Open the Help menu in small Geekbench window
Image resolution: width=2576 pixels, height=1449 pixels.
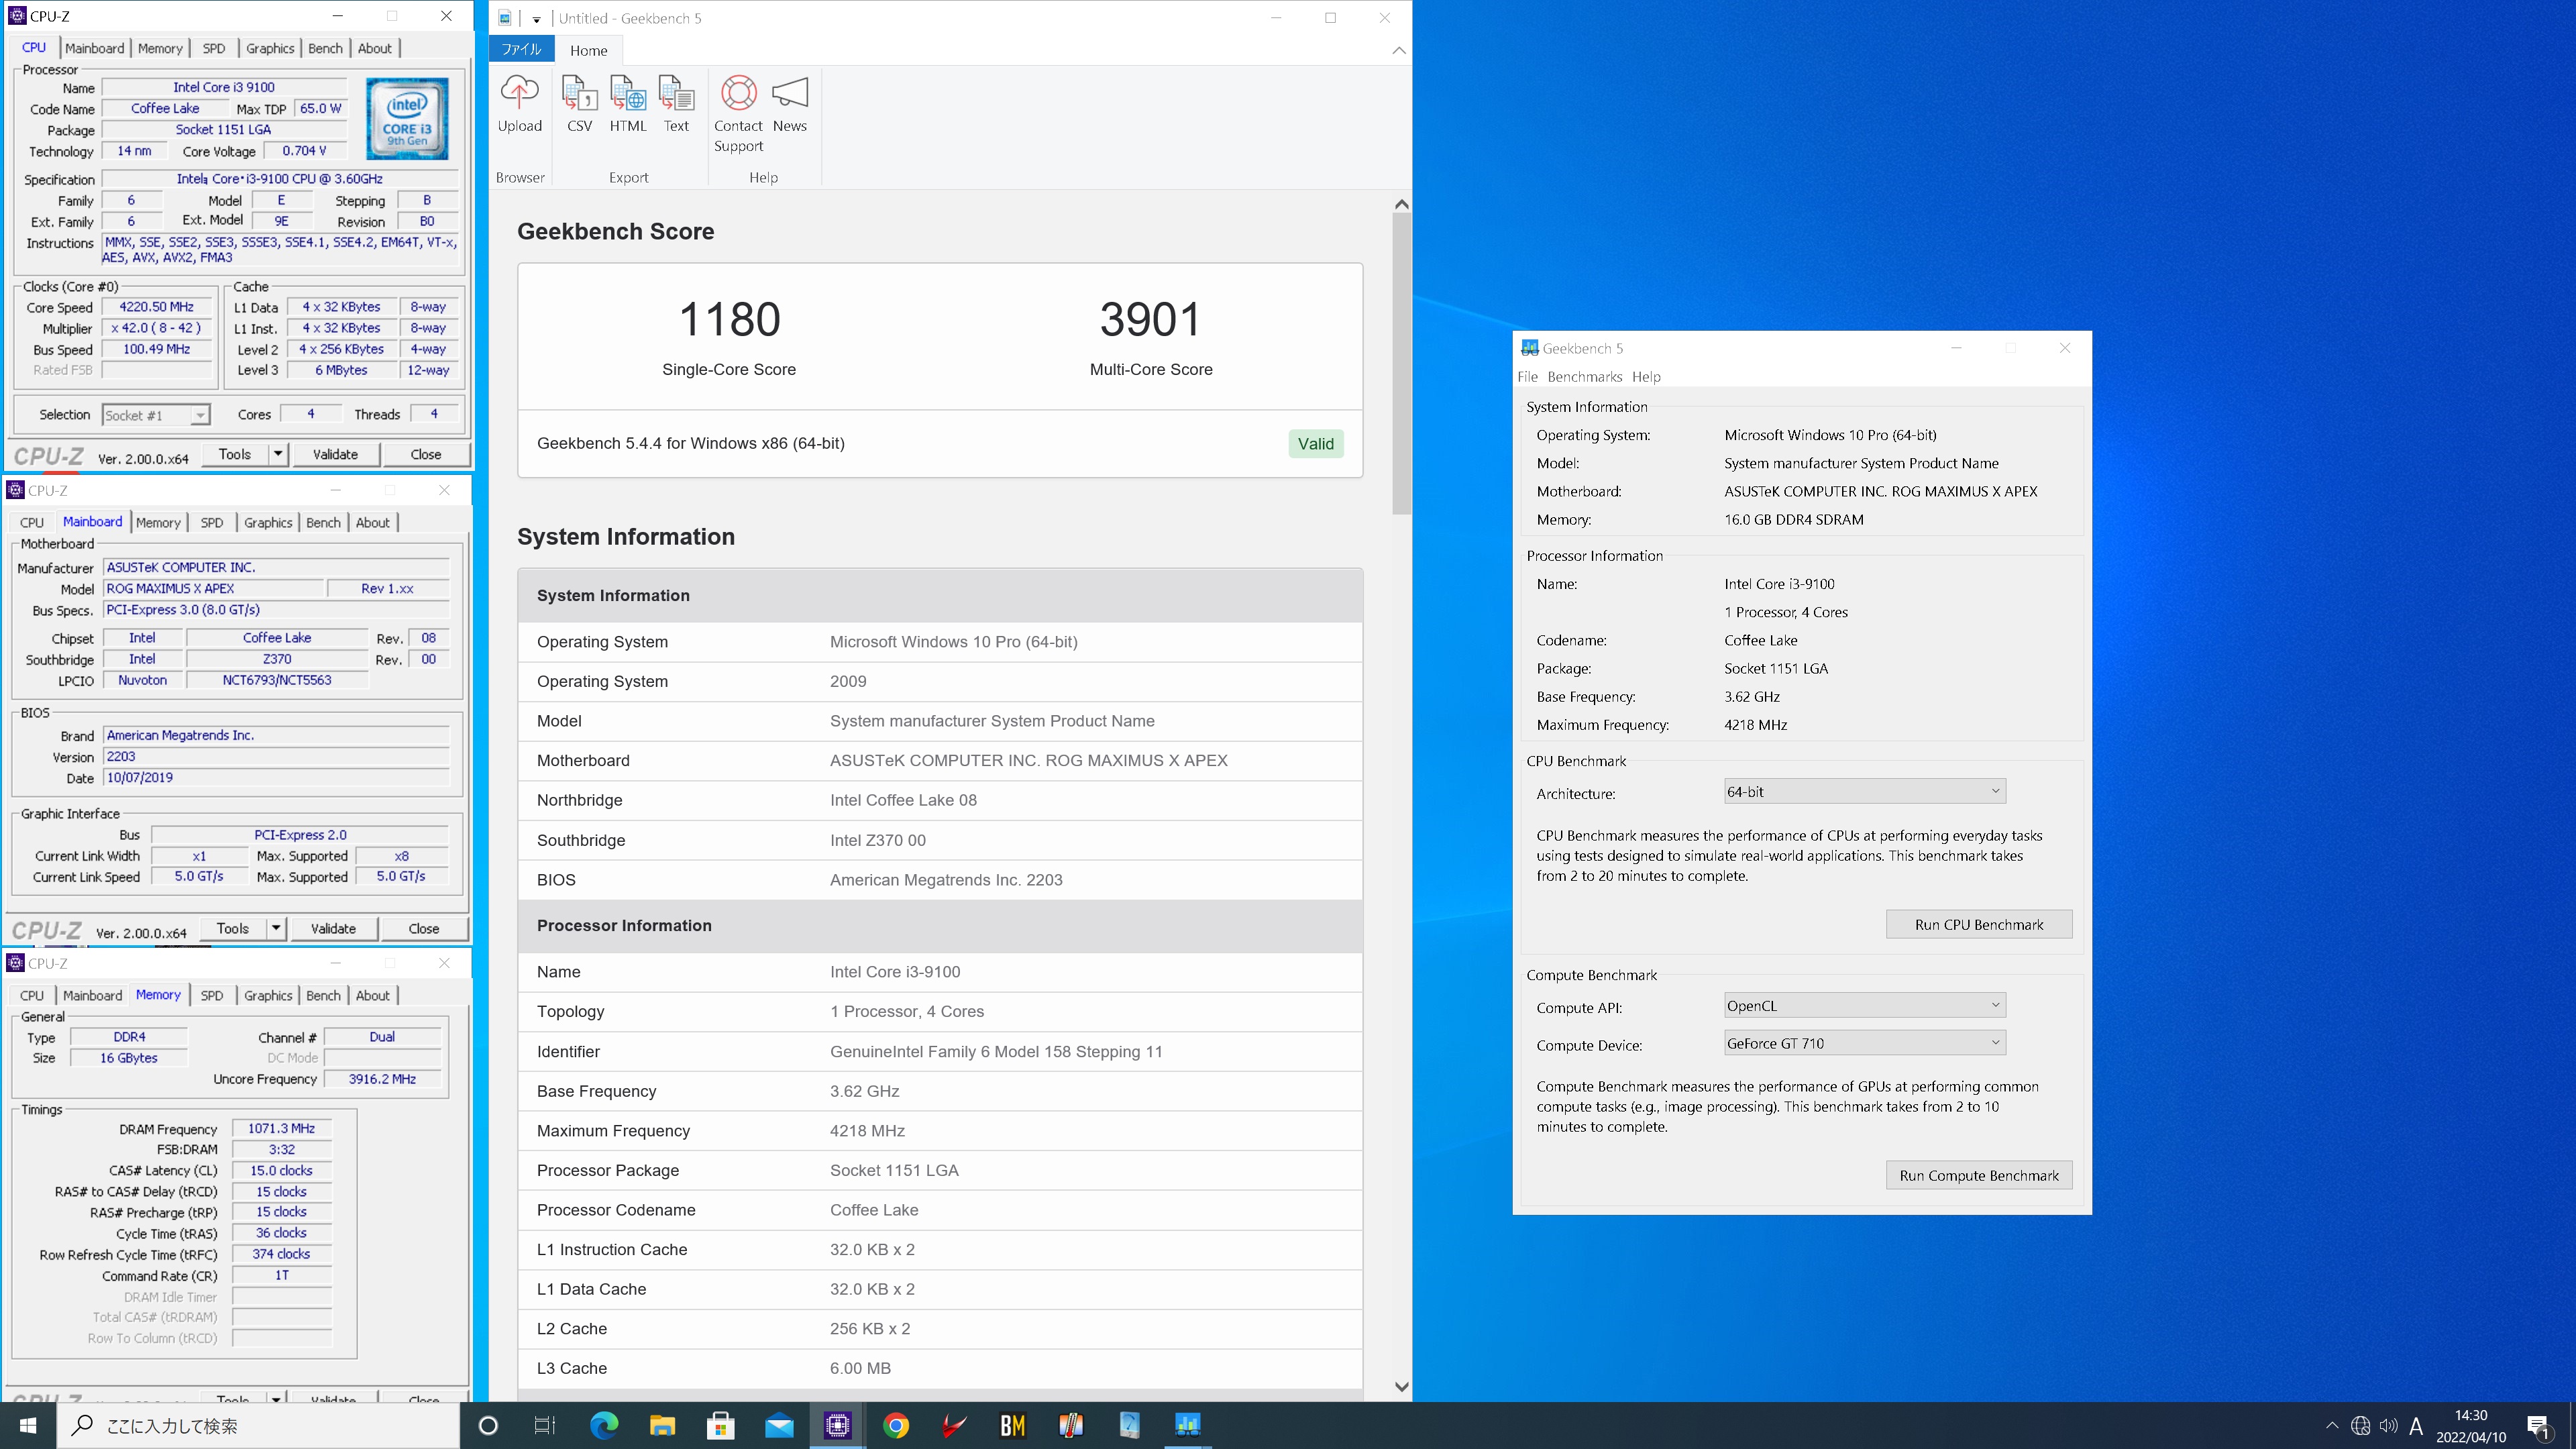[x=1645, y=376]
